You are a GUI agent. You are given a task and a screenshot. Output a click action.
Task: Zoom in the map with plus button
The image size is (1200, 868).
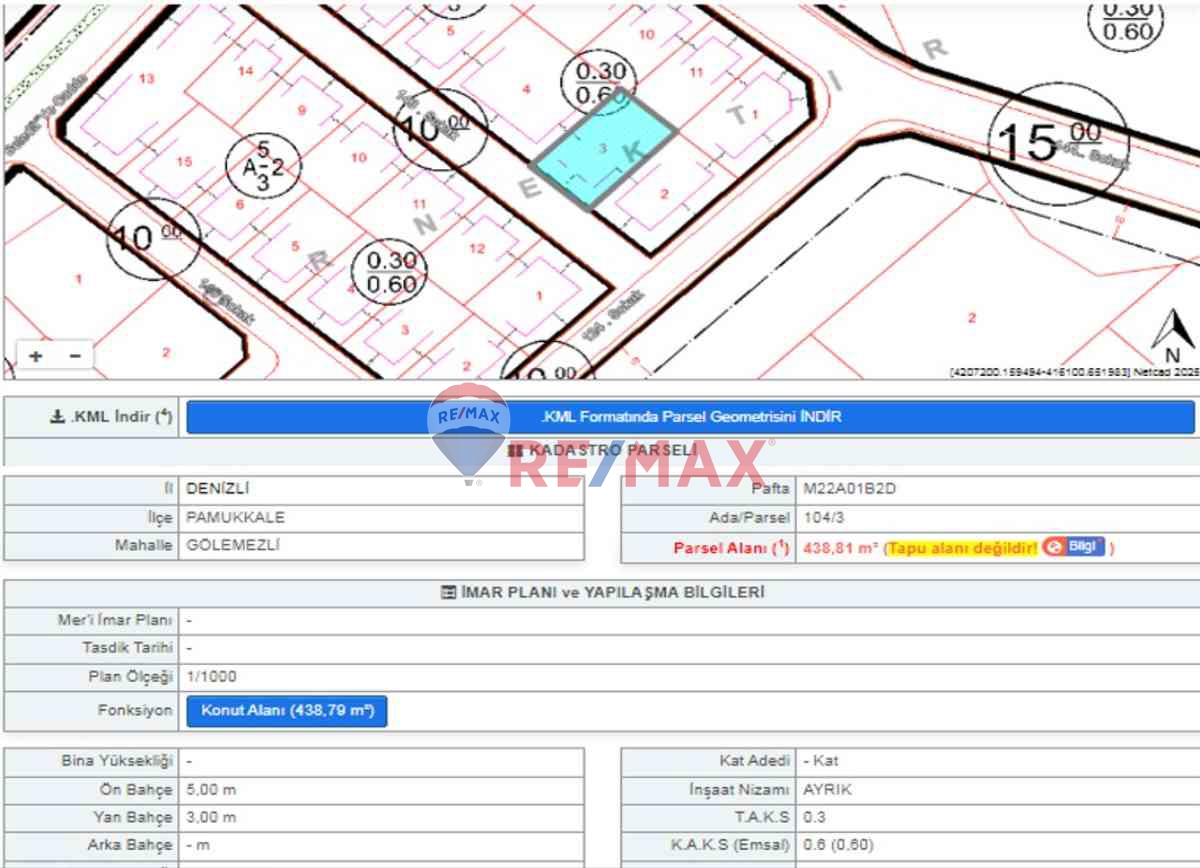point(36,356)
